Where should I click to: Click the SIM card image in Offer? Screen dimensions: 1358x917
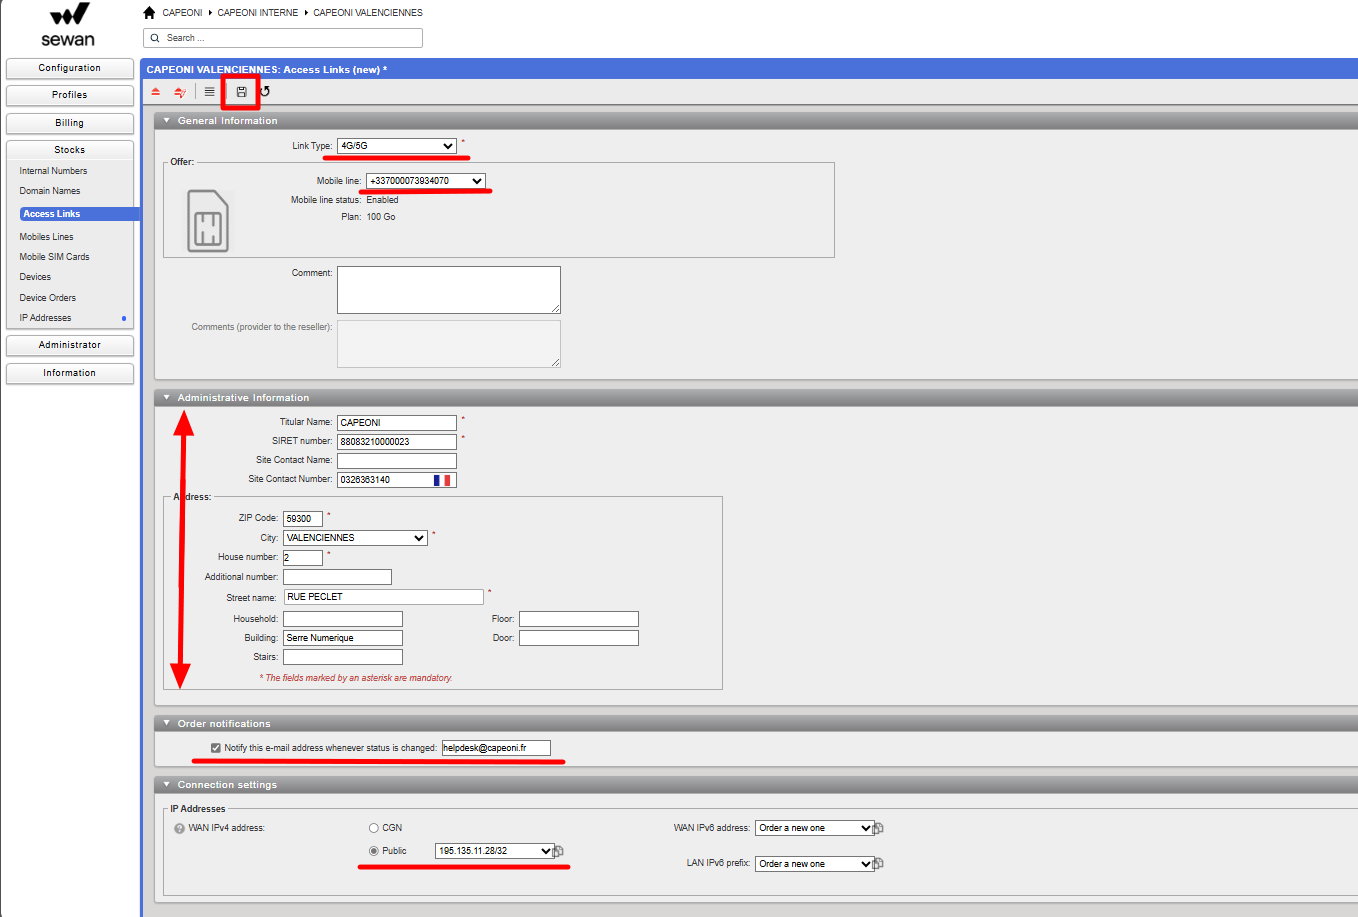tap(208, 221)
